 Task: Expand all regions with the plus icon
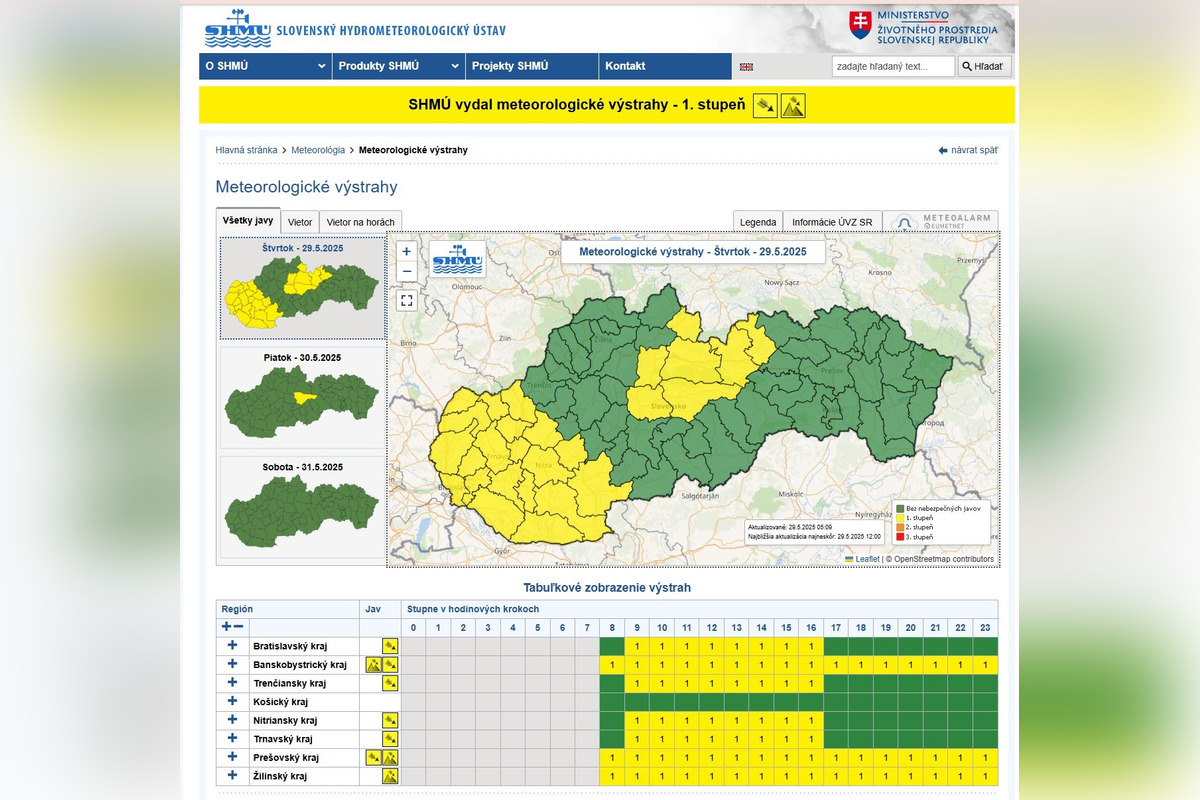click(226, 627)
